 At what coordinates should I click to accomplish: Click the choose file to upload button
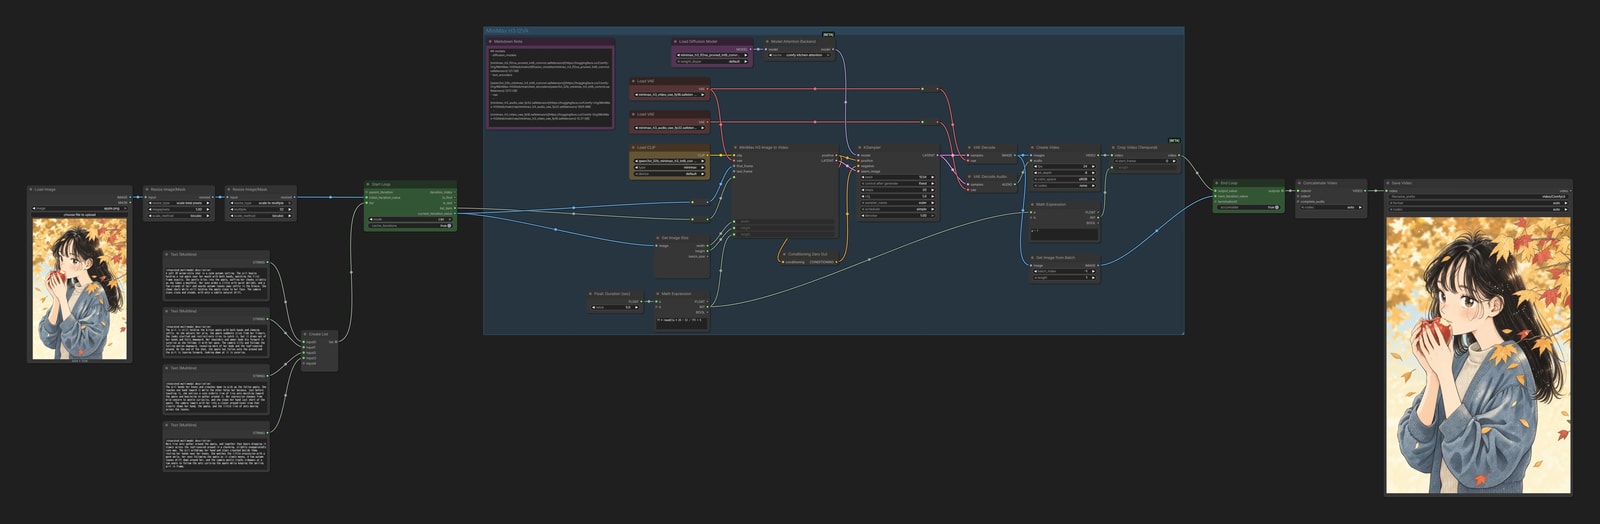[x=79, y=215]
